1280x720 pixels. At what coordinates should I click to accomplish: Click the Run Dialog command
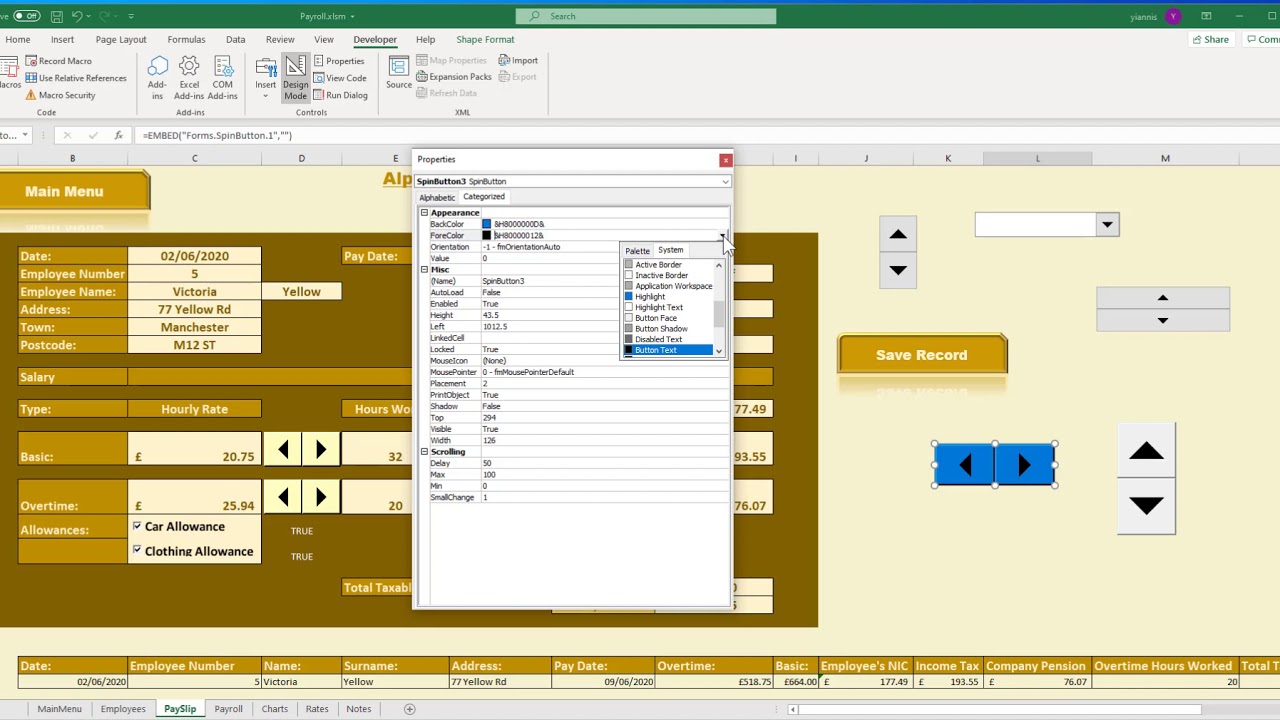340,95
